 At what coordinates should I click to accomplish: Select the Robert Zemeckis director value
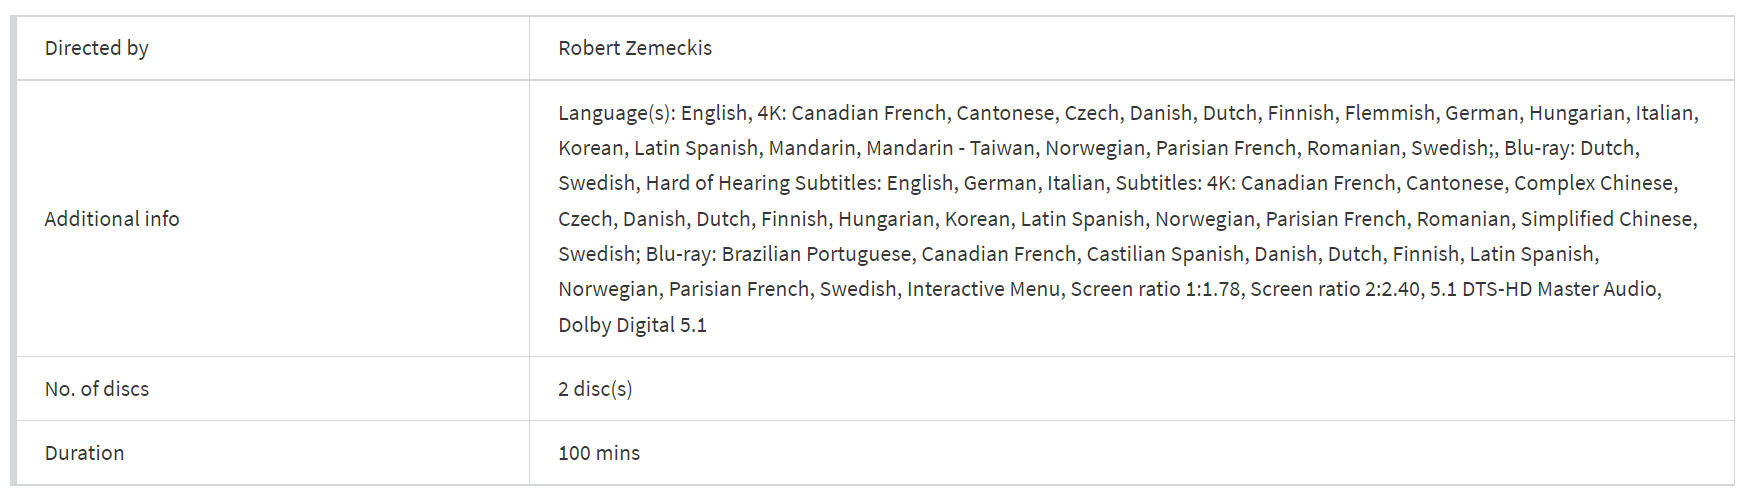[635, 48]
